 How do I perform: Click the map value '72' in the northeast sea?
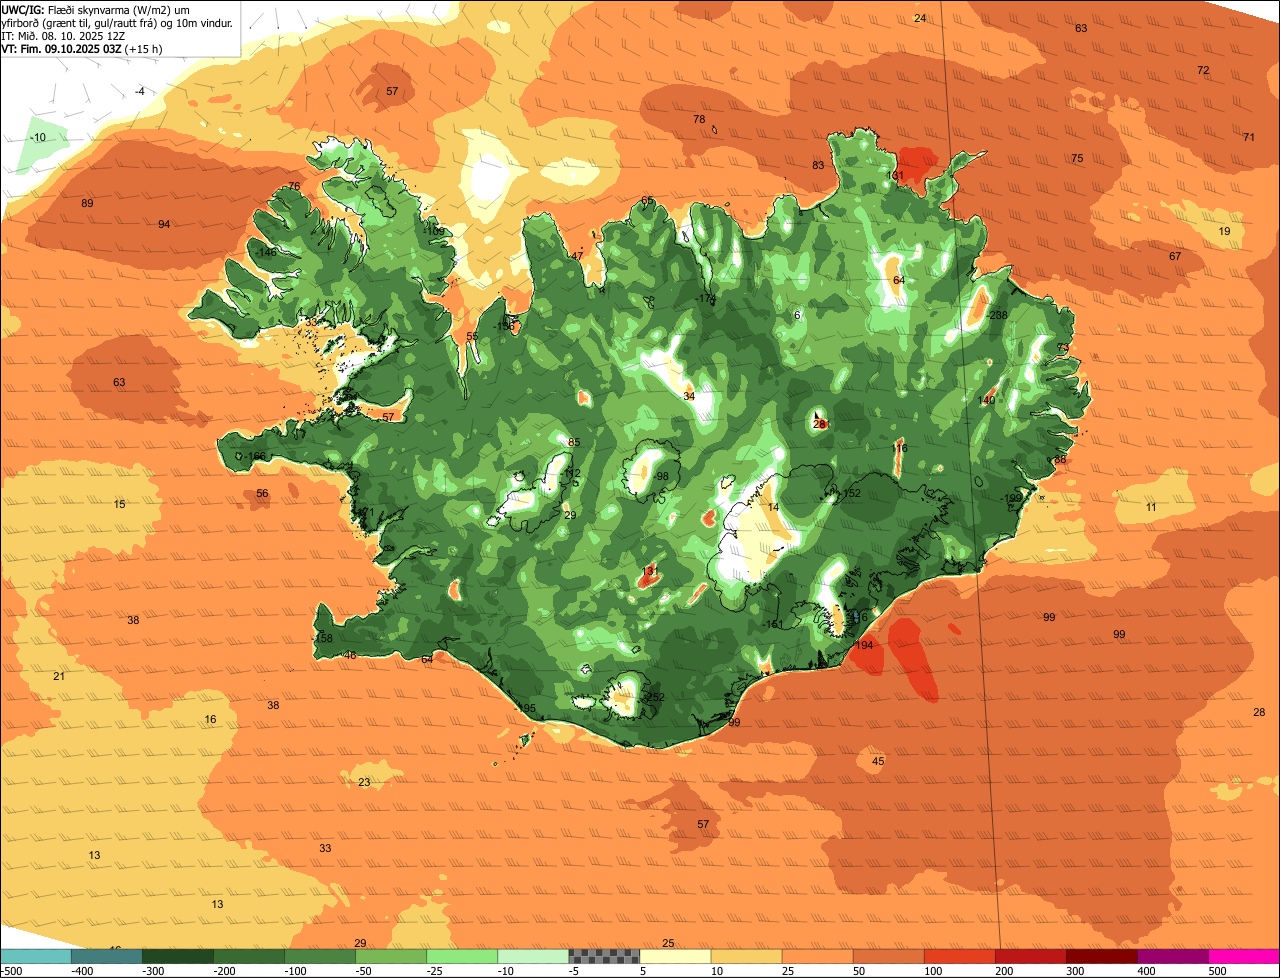click(1203, 70)
